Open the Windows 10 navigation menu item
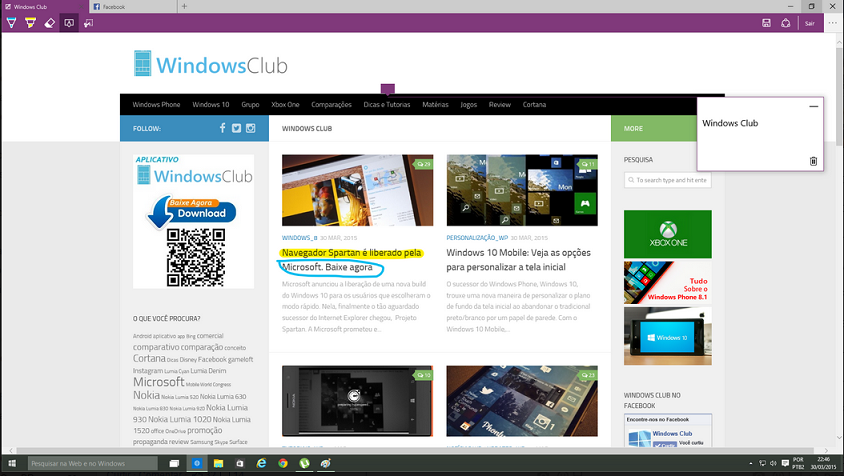 [210, 104]
